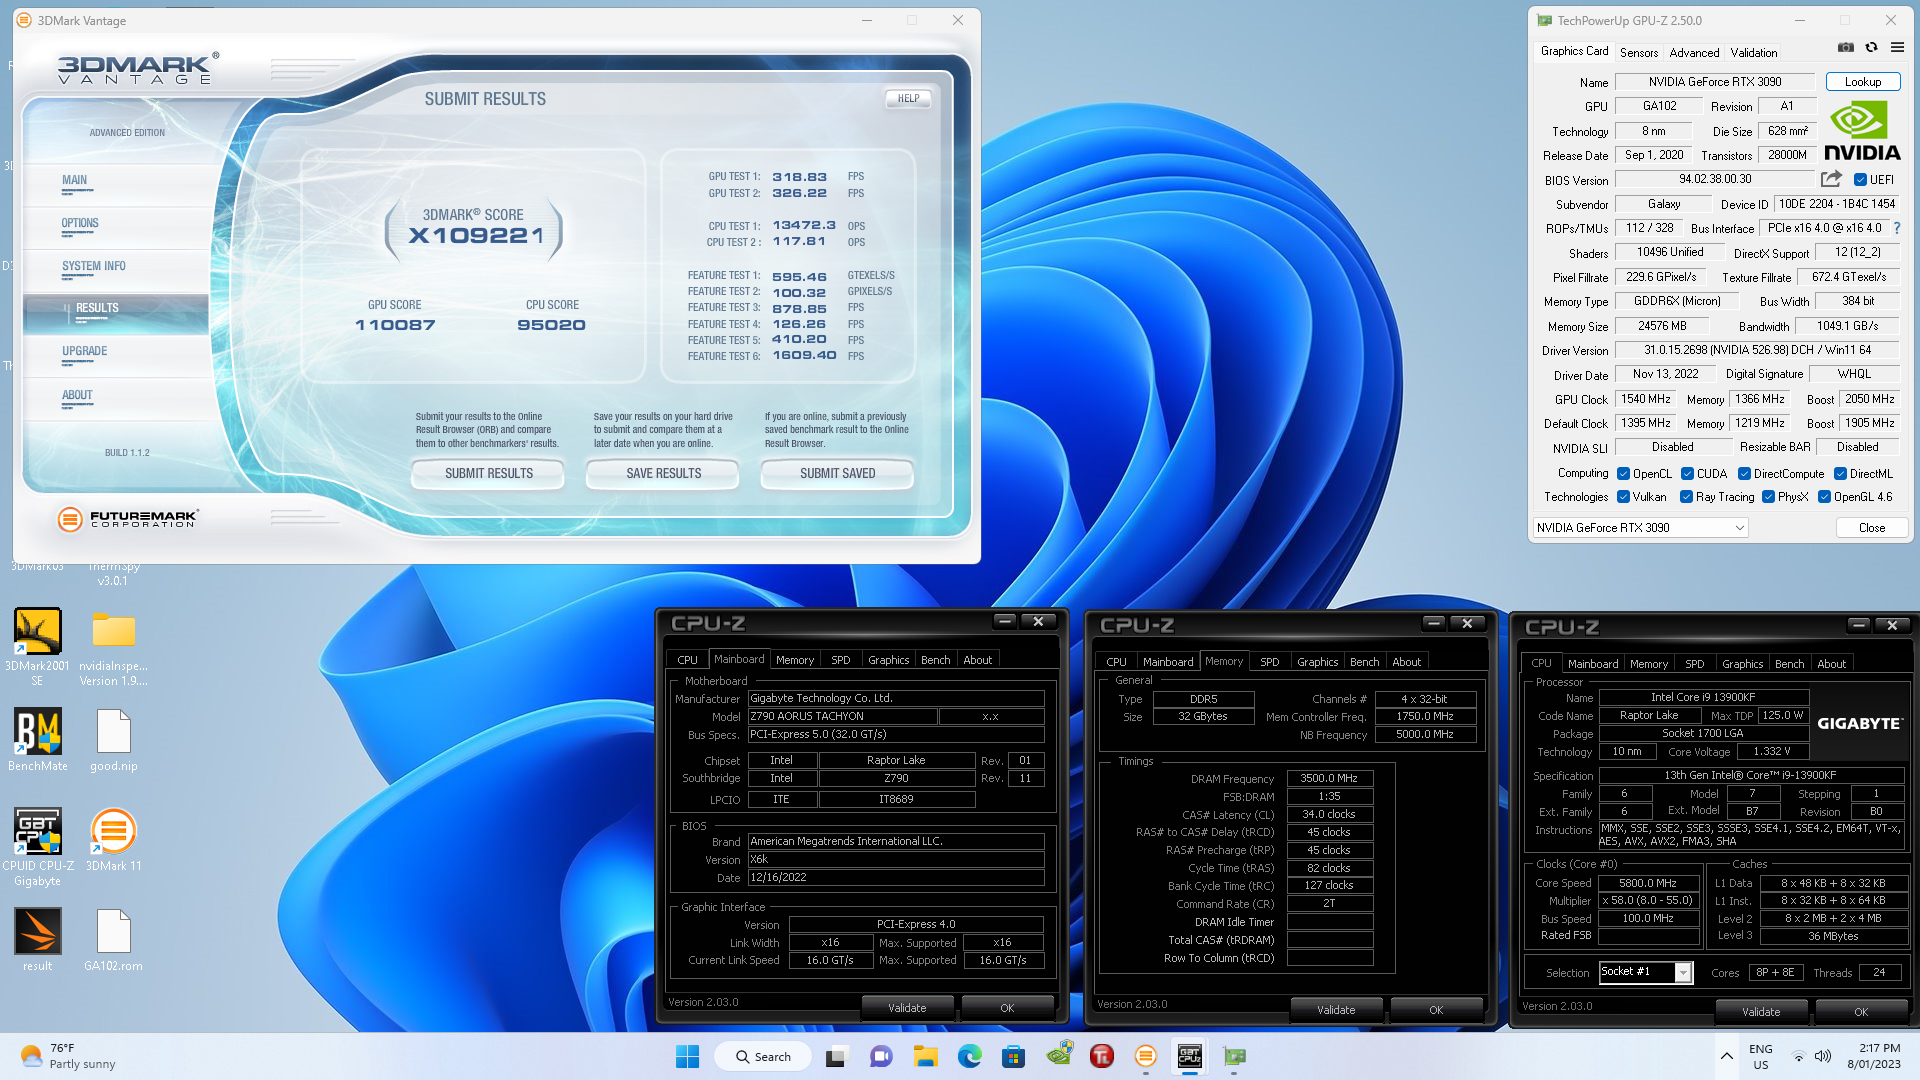The height and width of the screenshot is (1080, 1920).
Task: Click the SUBMIT RESULTS button
Action: tap(488, 474)
